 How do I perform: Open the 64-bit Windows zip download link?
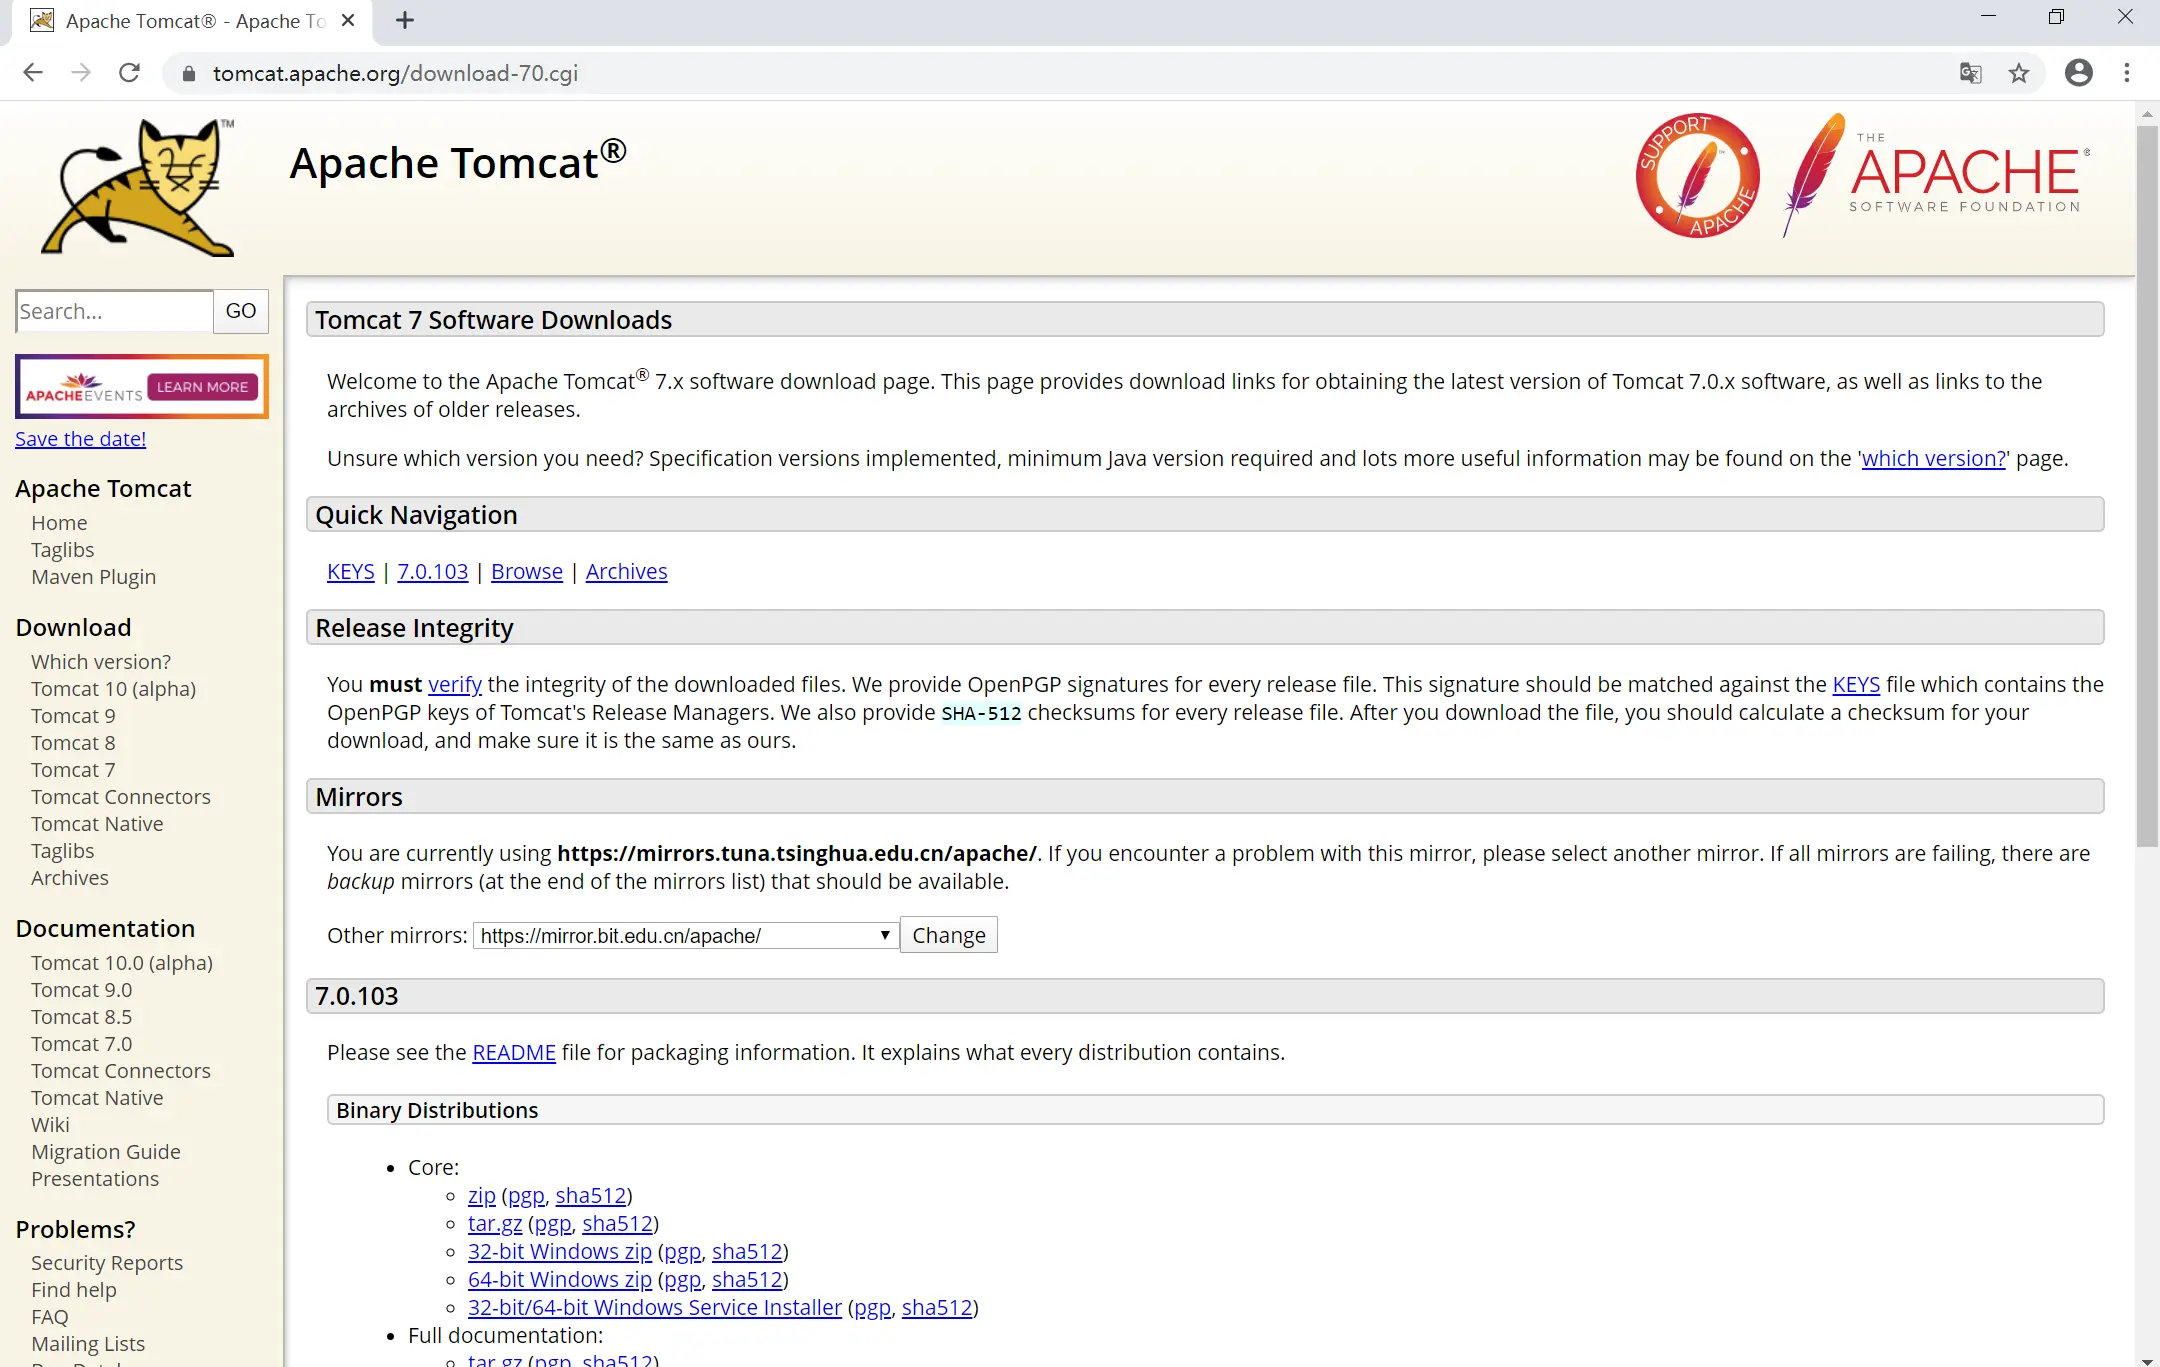click(x=559, y=1279)
